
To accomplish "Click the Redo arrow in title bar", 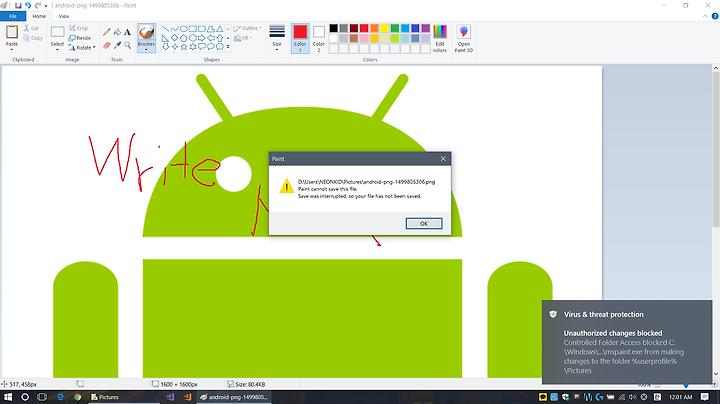I will click(38, 6).
